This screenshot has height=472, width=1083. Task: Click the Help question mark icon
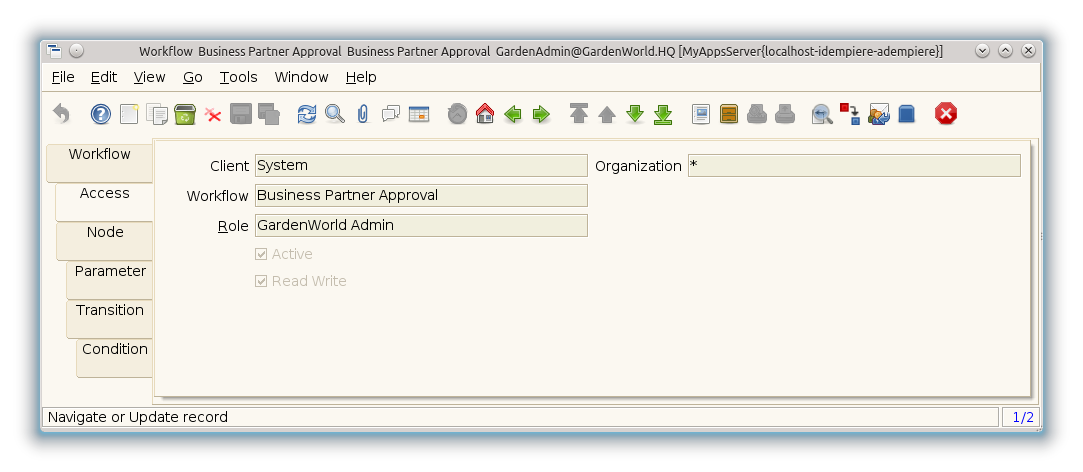coord(101,114)
